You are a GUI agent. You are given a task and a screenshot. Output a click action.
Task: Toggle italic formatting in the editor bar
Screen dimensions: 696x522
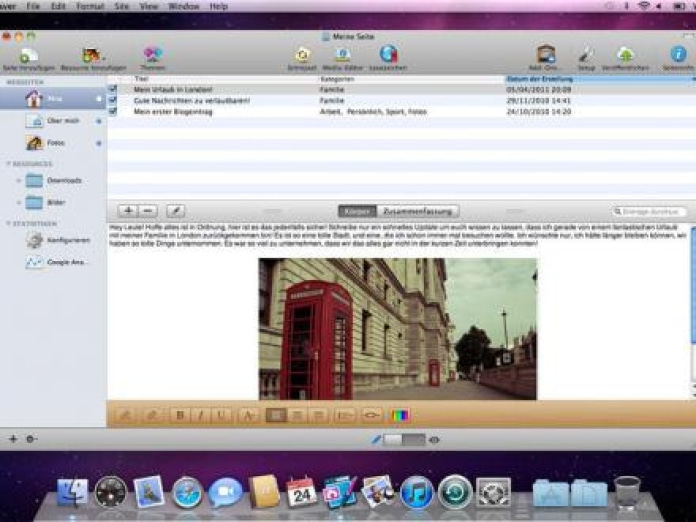[x=200, y=415]
